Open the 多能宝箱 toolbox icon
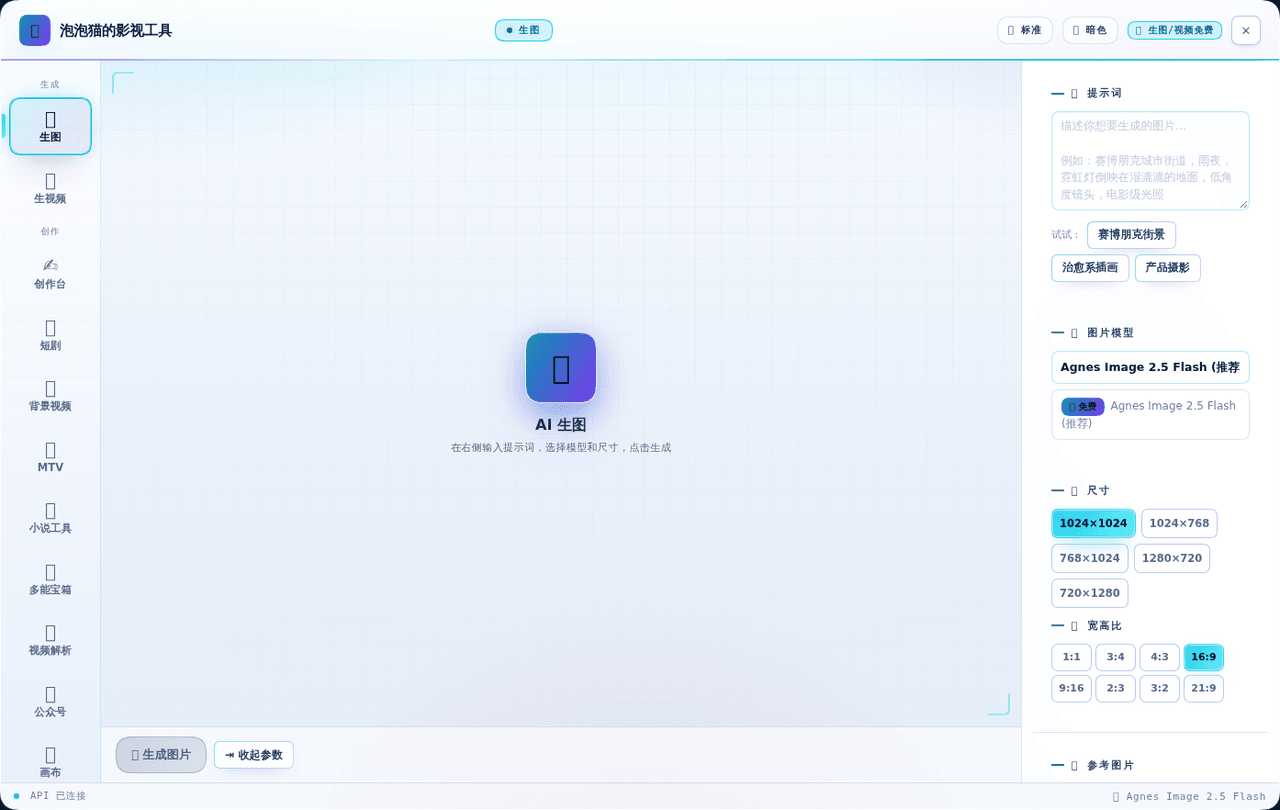This screenshot has width=1280, height=810. [x=50, y=579]
